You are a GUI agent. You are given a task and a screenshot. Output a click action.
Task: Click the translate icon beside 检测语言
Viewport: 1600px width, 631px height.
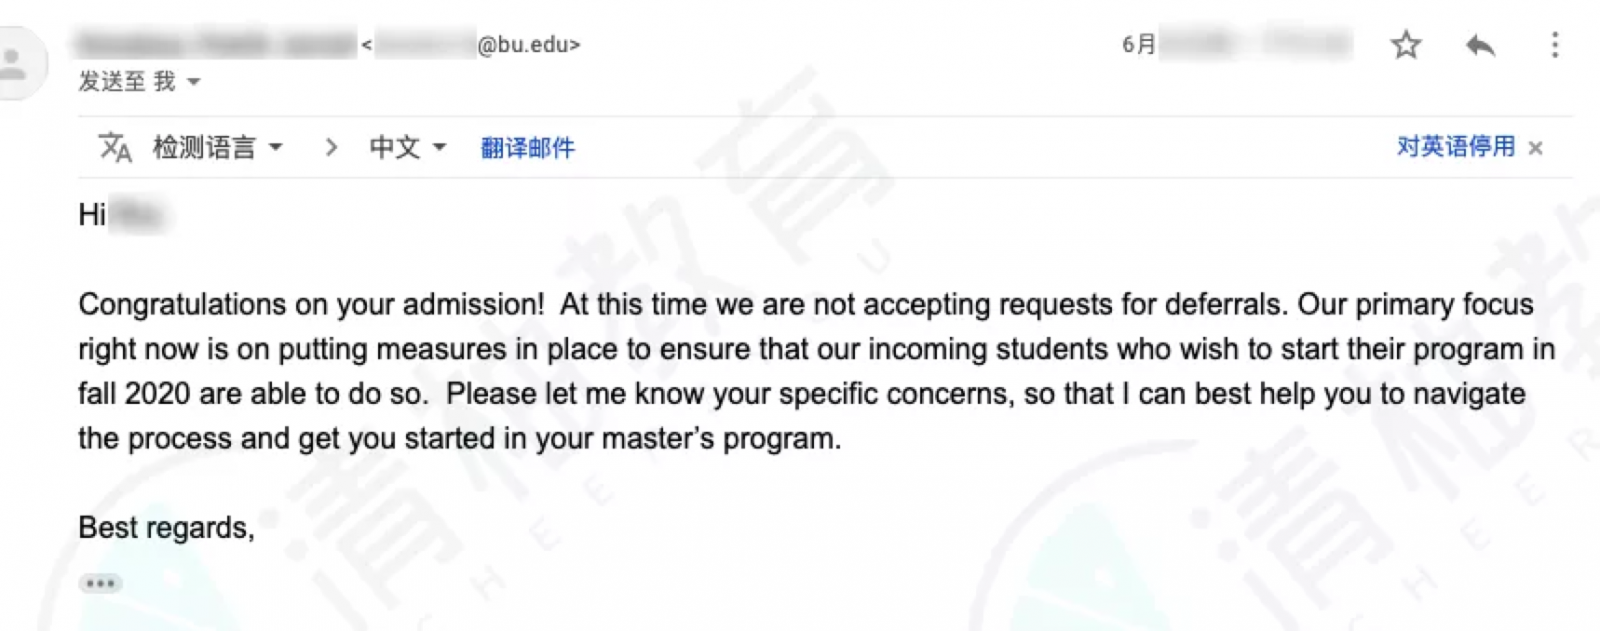(x=115, y=148)
